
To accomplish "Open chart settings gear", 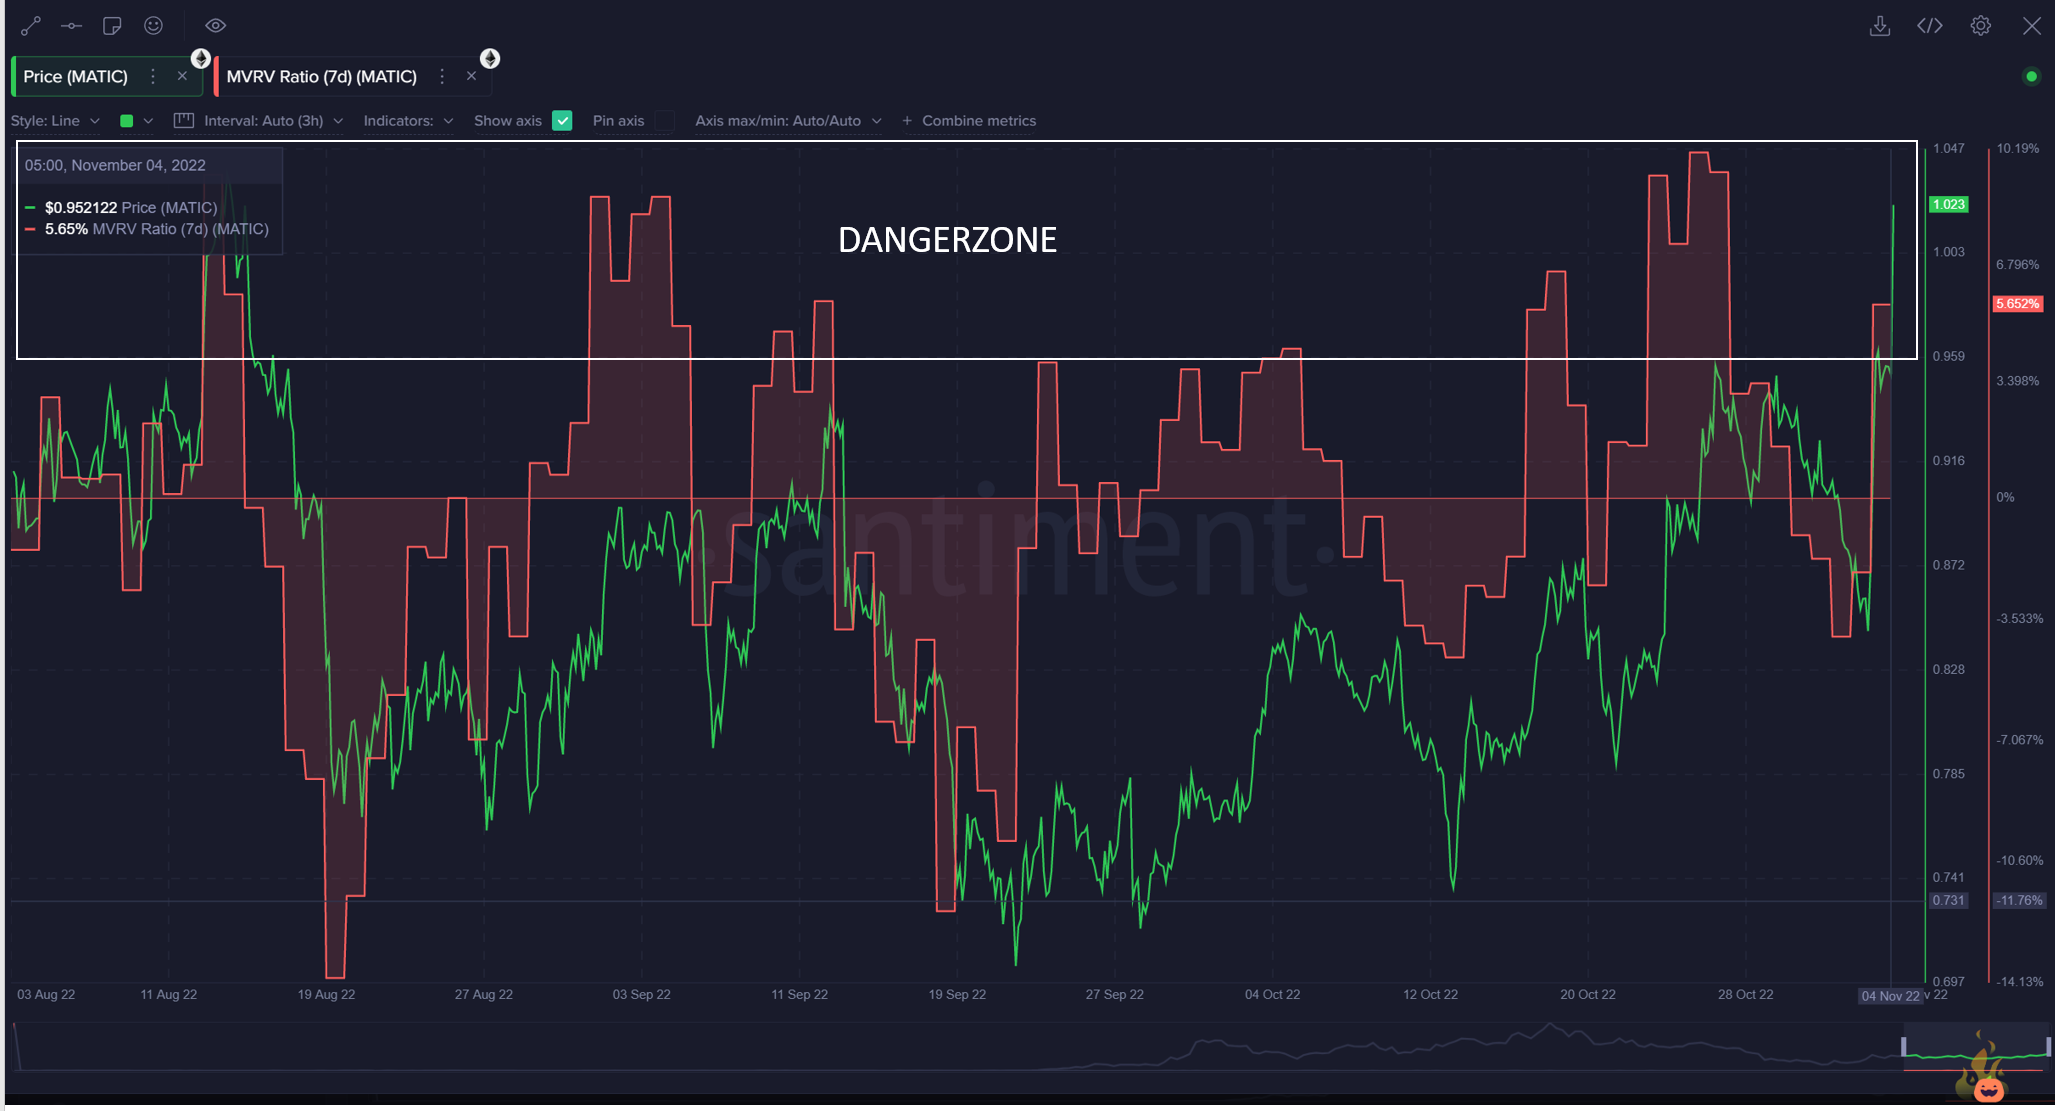I will [x=1980, y=26].
